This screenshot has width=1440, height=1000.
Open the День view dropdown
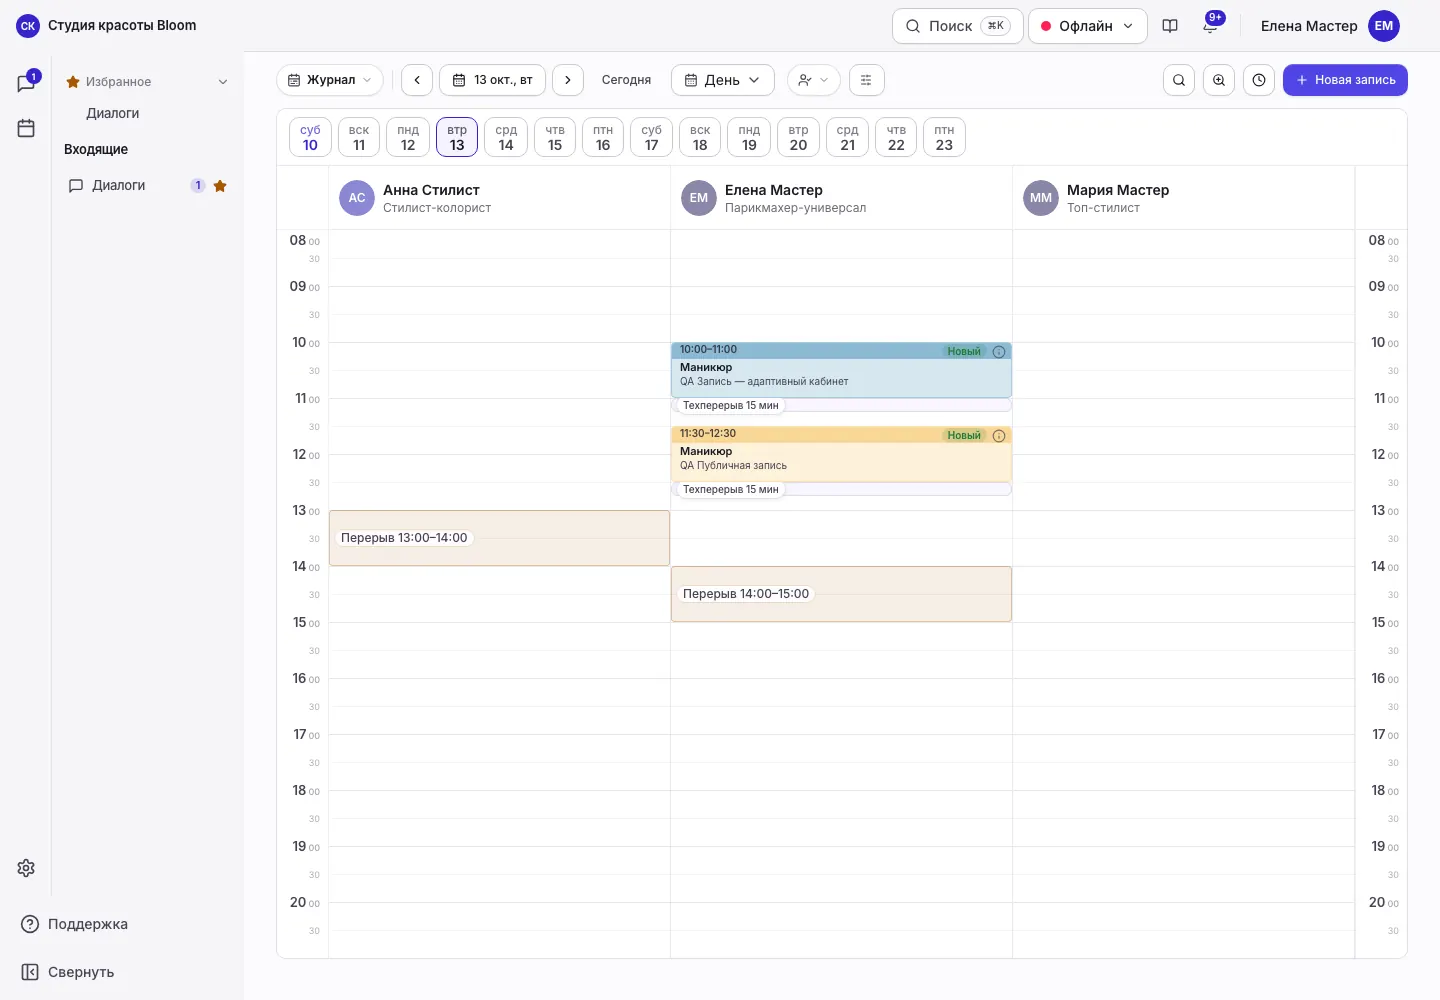723,80
